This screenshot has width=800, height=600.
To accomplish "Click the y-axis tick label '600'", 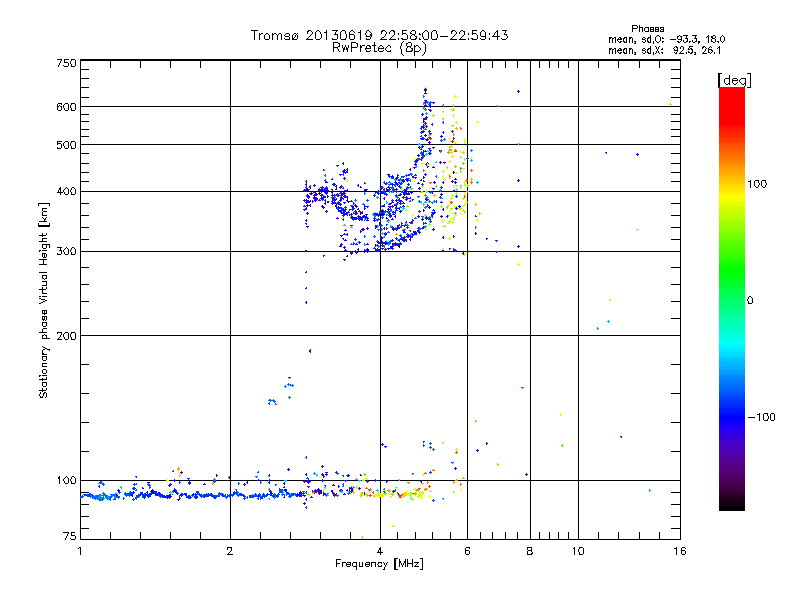I will click(66, 107).
